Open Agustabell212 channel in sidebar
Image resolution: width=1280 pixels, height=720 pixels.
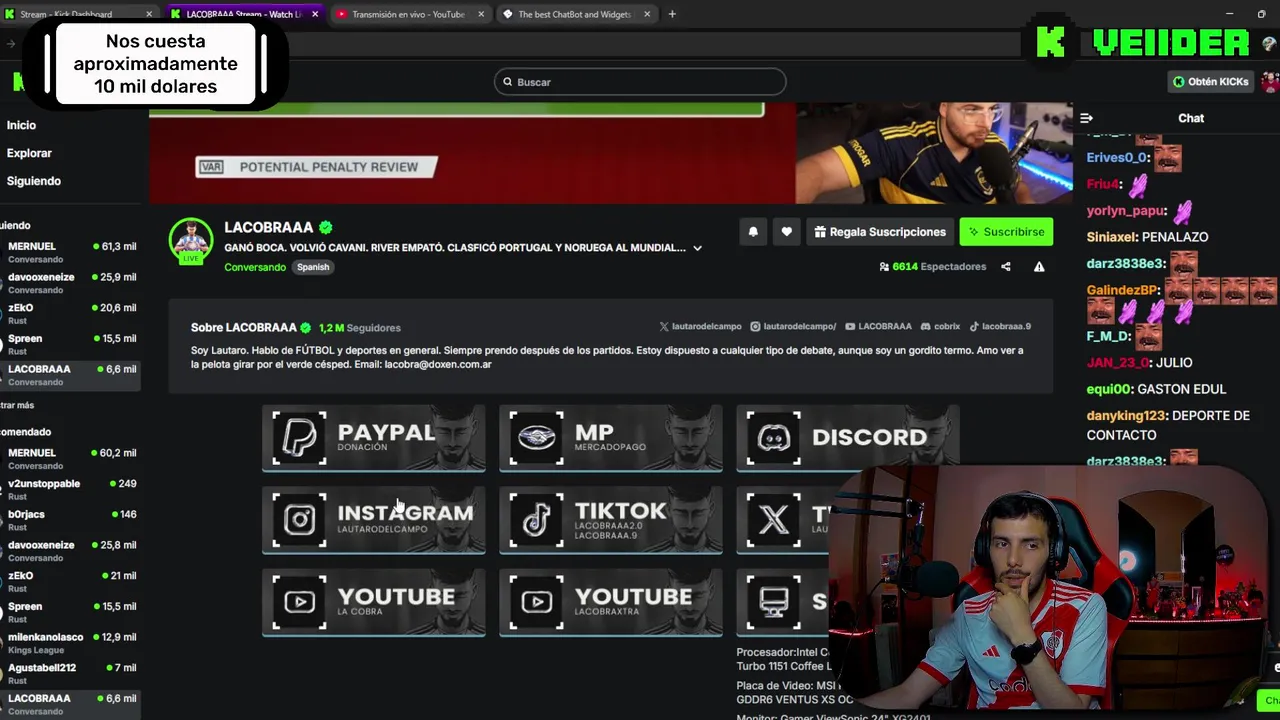pyautogui.click(x=70, y=674)
